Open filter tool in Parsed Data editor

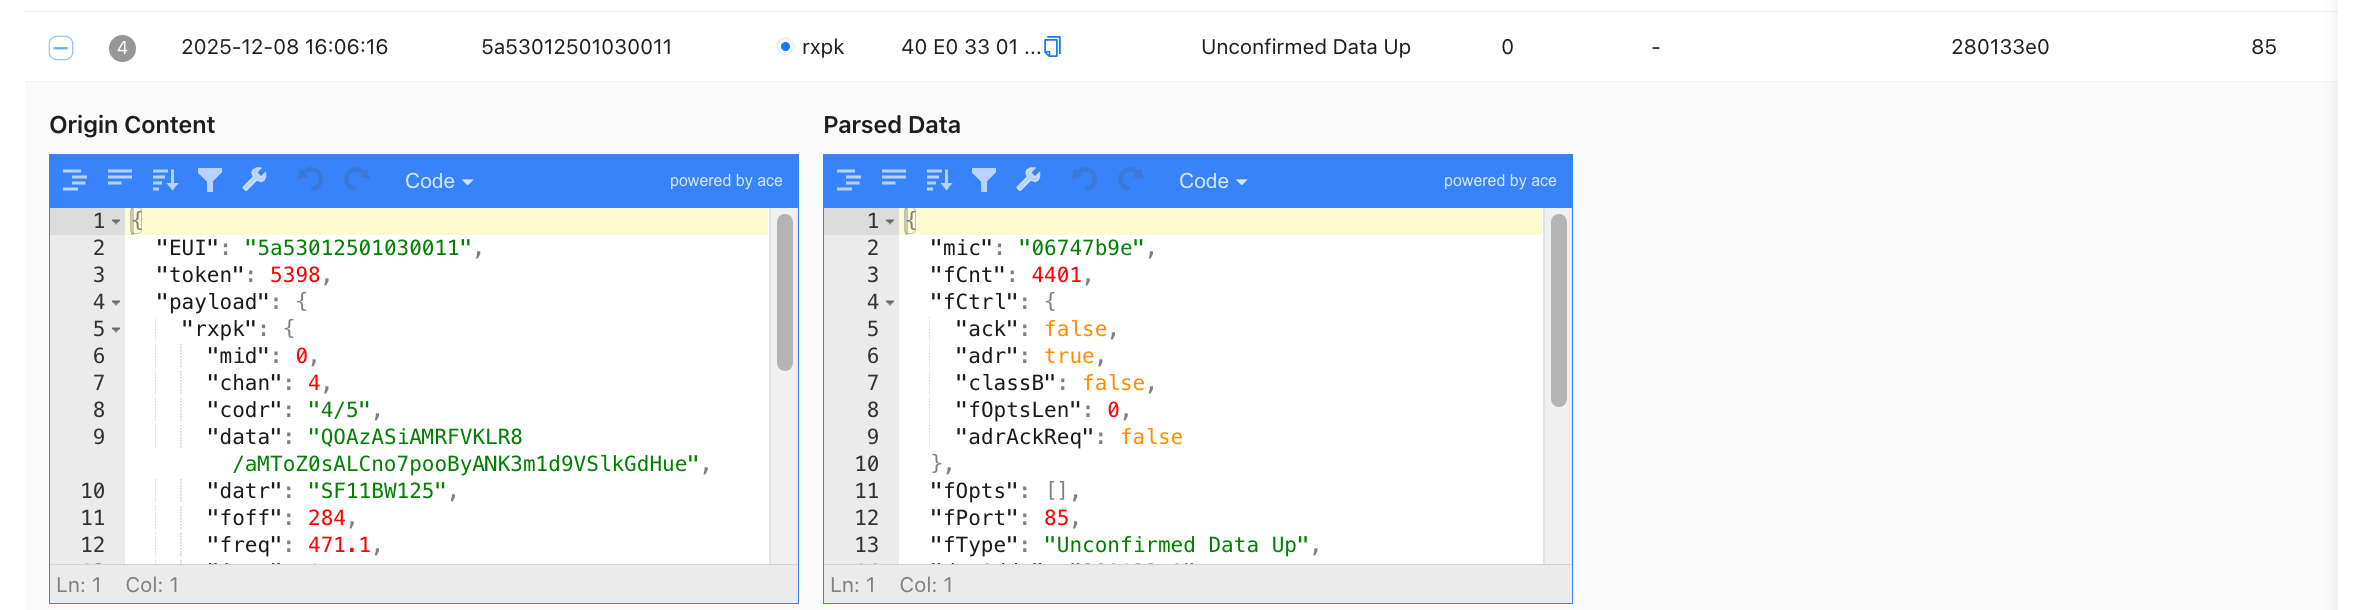point(984,180)
